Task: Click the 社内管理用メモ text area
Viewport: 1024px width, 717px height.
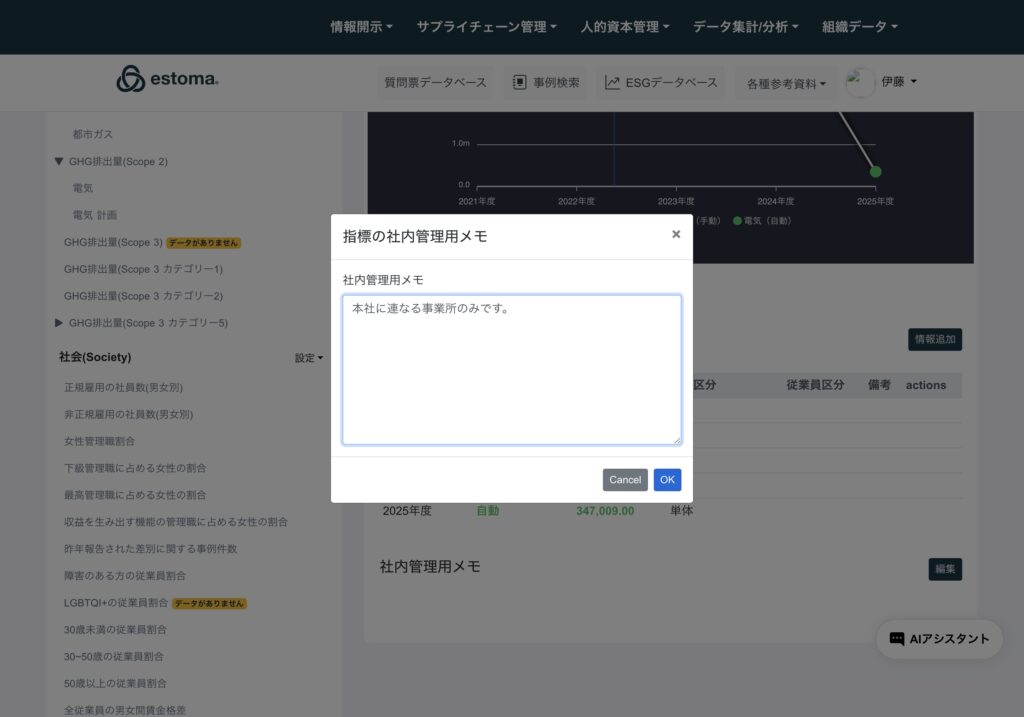Action: 511,369
